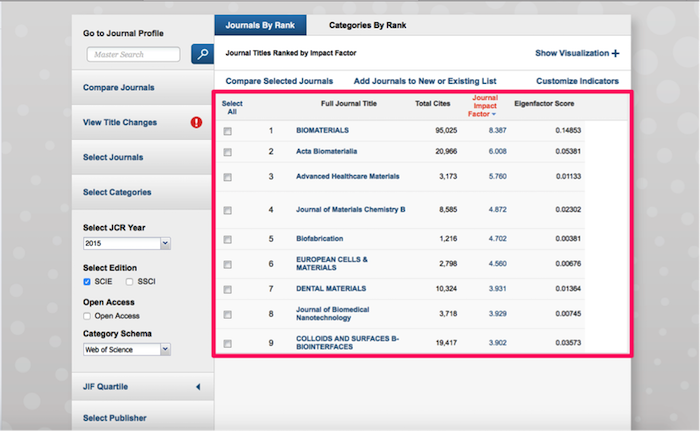Enable the Open Access checkbox
The height and width of the screenshot is (431, 700).
pos(88,316)
